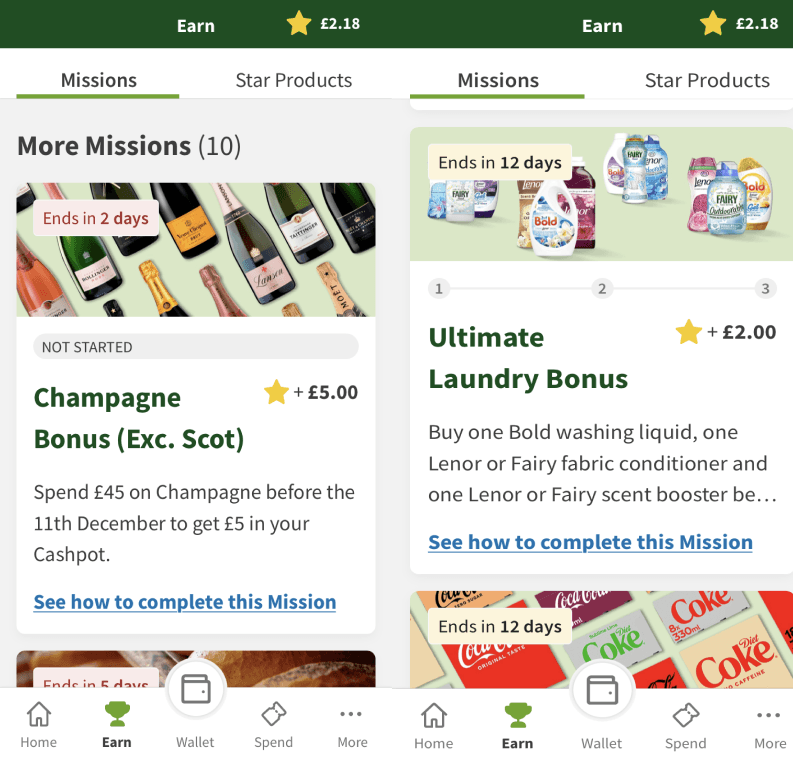793x764 pixels.
Task: Select the Missions tab in right screen
Action: coord(498,80)
